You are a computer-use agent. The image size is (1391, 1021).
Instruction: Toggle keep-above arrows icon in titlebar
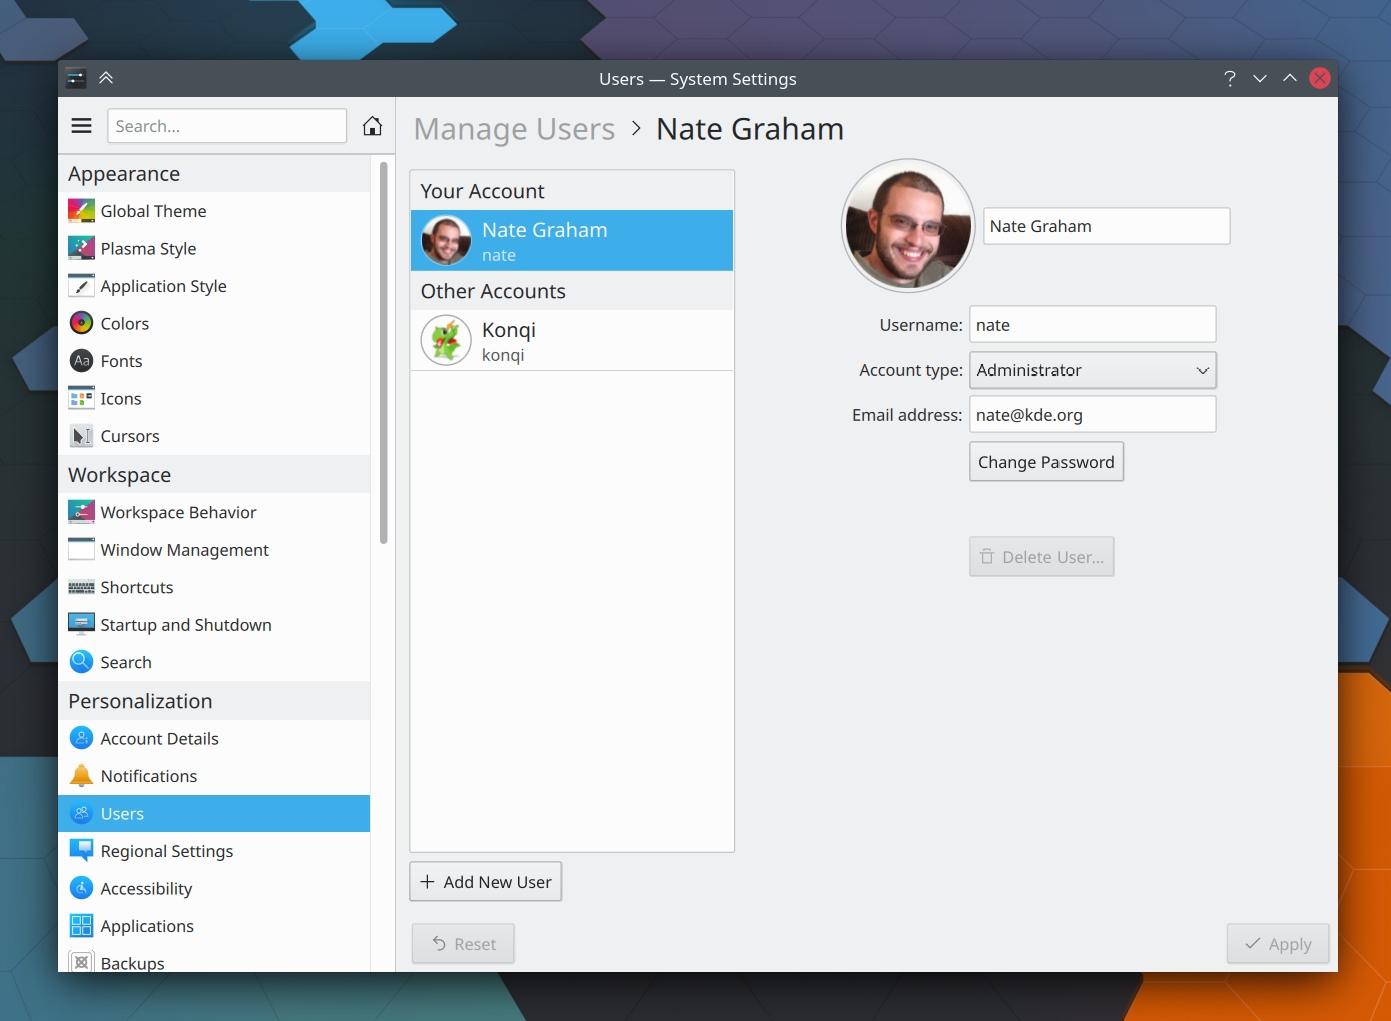pos(106,78)
